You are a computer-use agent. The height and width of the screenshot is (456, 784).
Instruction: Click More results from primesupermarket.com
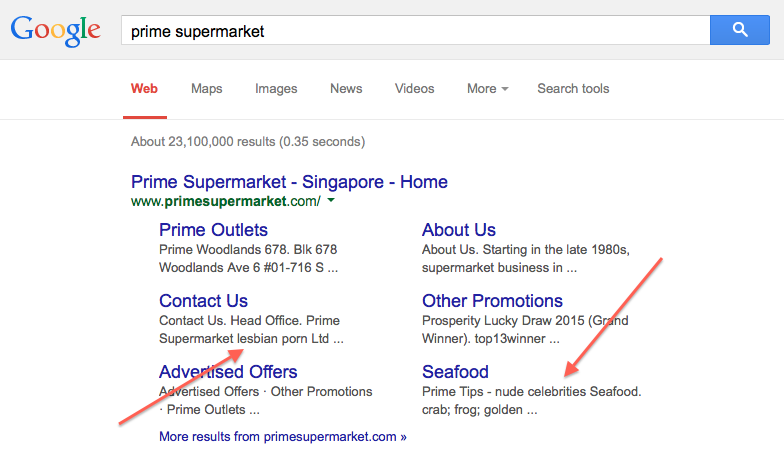tap(283, 437)
